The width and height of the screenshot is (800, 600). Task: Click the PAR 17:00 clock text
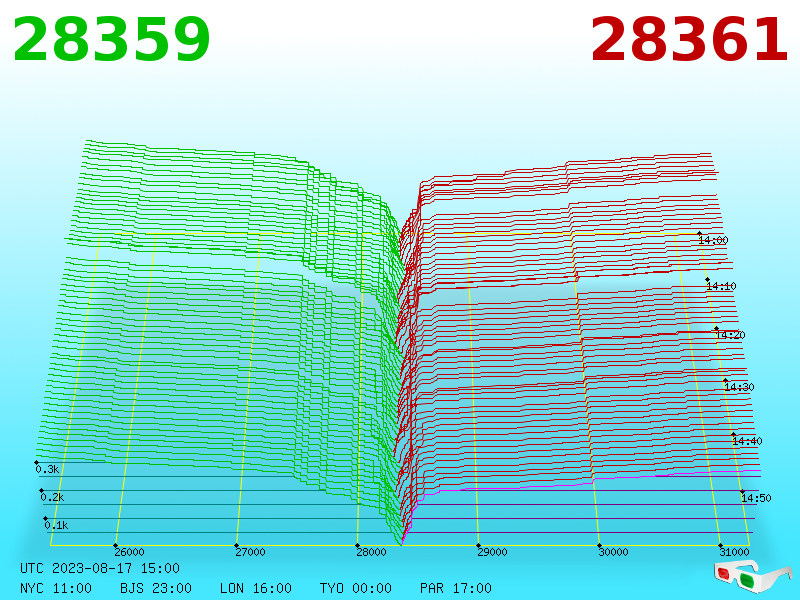(x=456, y=588)
